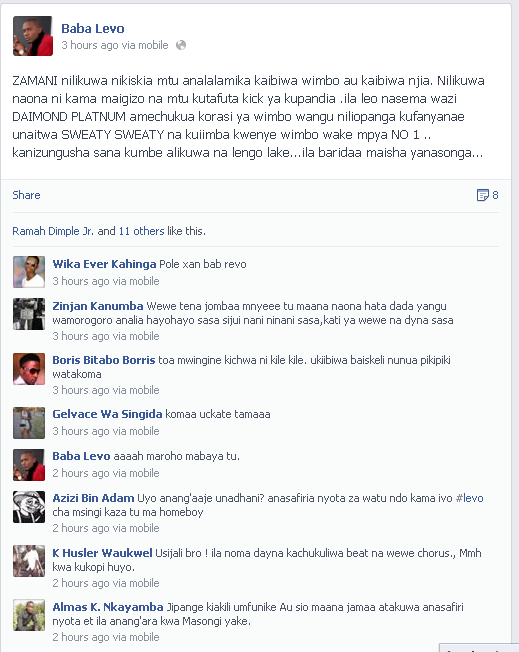Open Wika Ever Kahinga's avatar thumbnail
519x652 pixels.
click(x=29, y=272)
